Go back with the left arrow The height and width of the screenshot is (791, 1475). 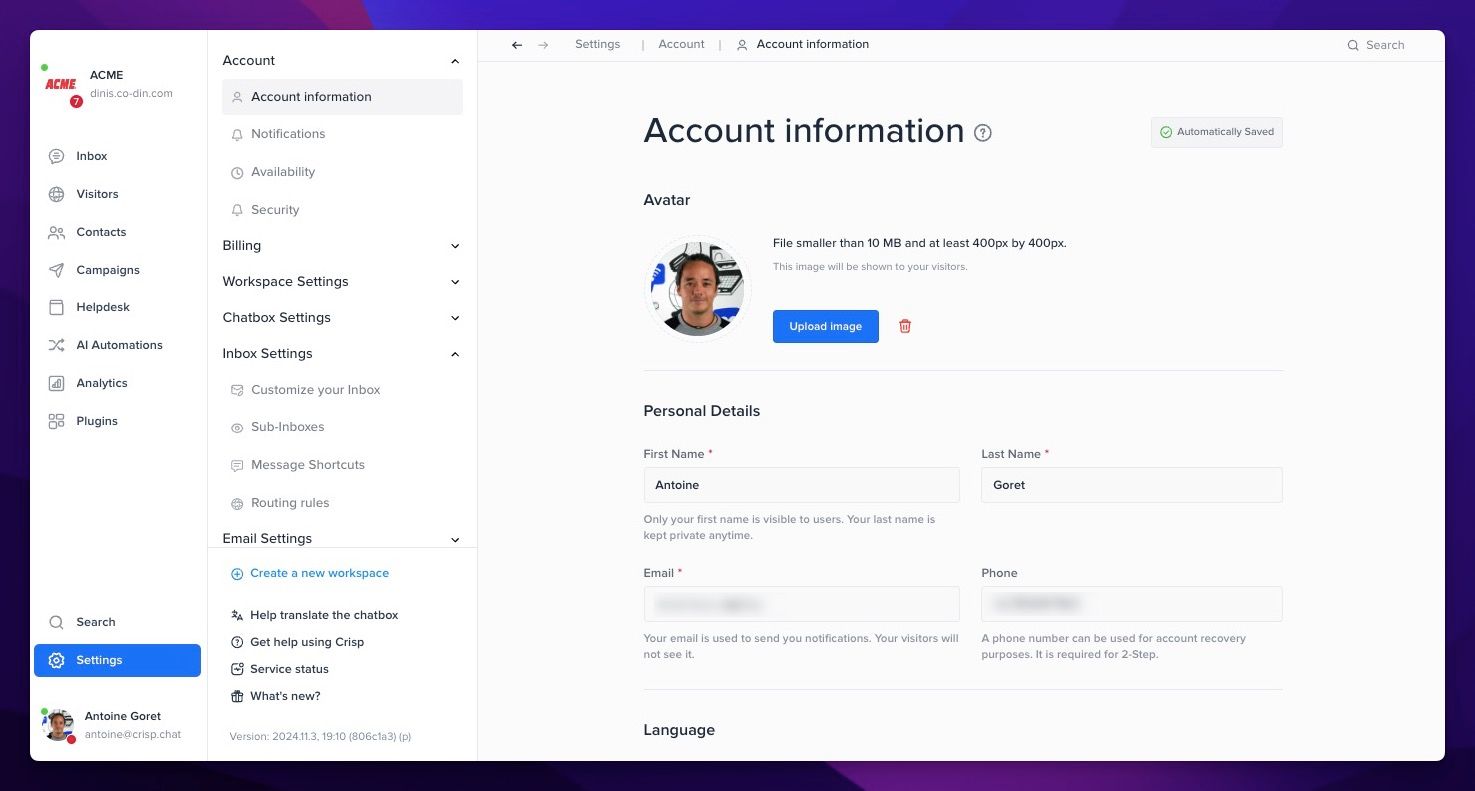click(x=517, y=45)
